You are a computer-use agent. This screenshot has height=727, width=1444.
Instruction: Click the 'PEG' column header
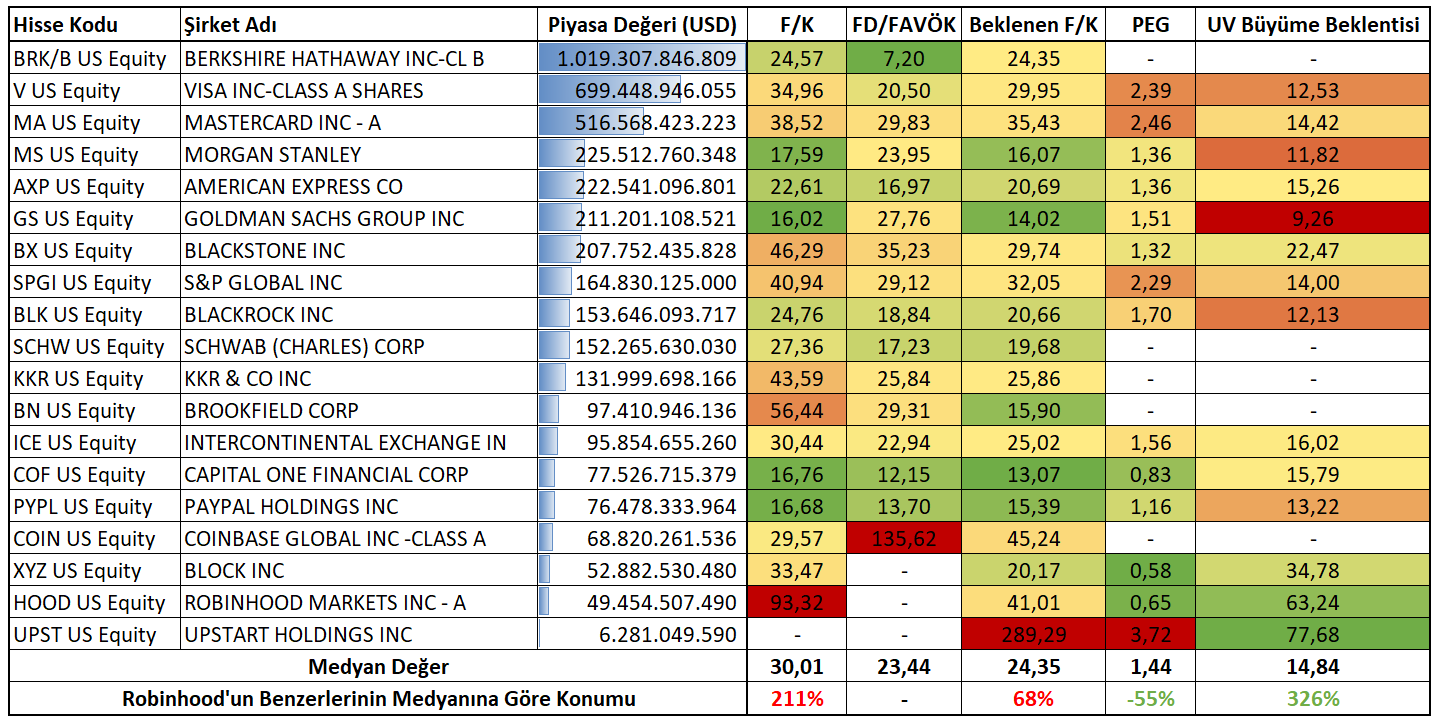point(1151,25)
